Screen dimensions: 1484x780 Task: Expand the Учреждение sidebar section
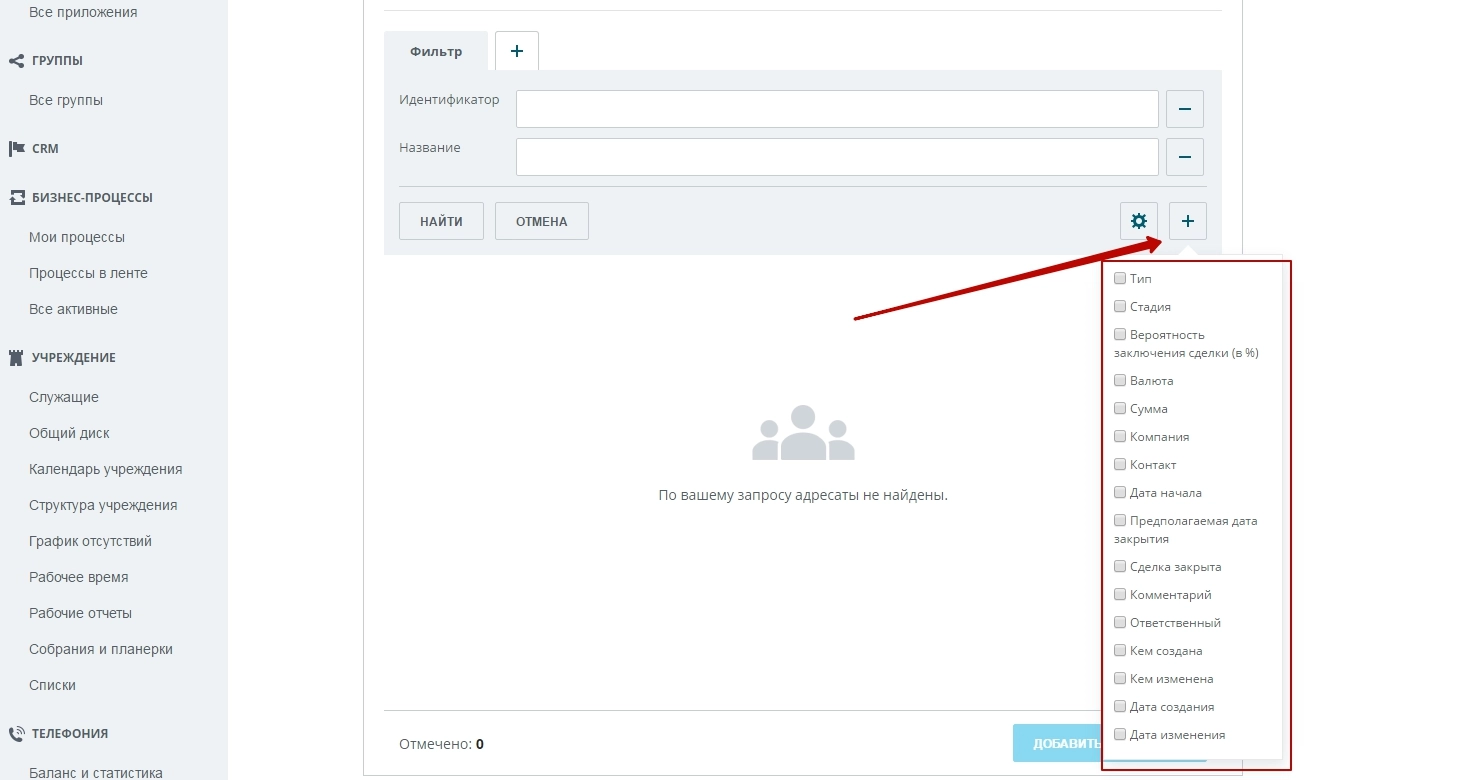pyautogui.click(x=73, y=358)
